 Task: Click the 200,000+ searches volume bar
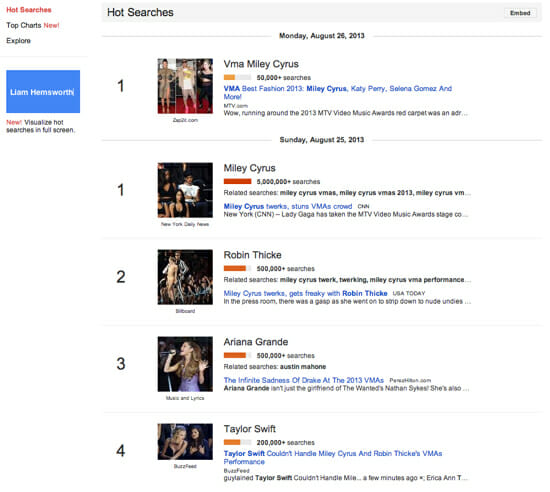[237, 443]
